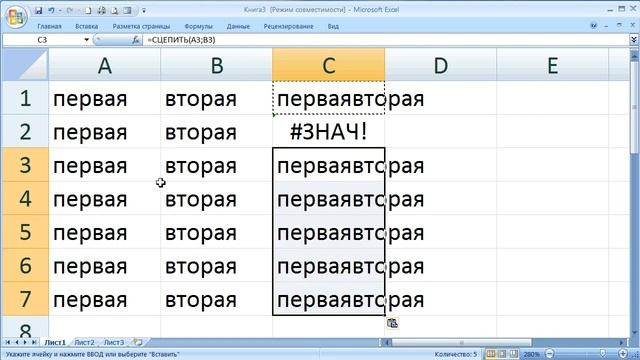The width and height of the screenshot is (640, 360).
Task: Save the workbook using toolbar icon
Action: [x=38, y=10]
